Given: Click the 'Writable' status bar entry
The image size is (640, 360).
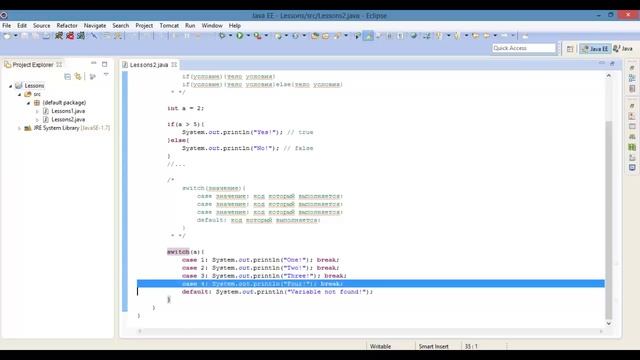Looking at the screenshot, I should (x=380, y=346).
